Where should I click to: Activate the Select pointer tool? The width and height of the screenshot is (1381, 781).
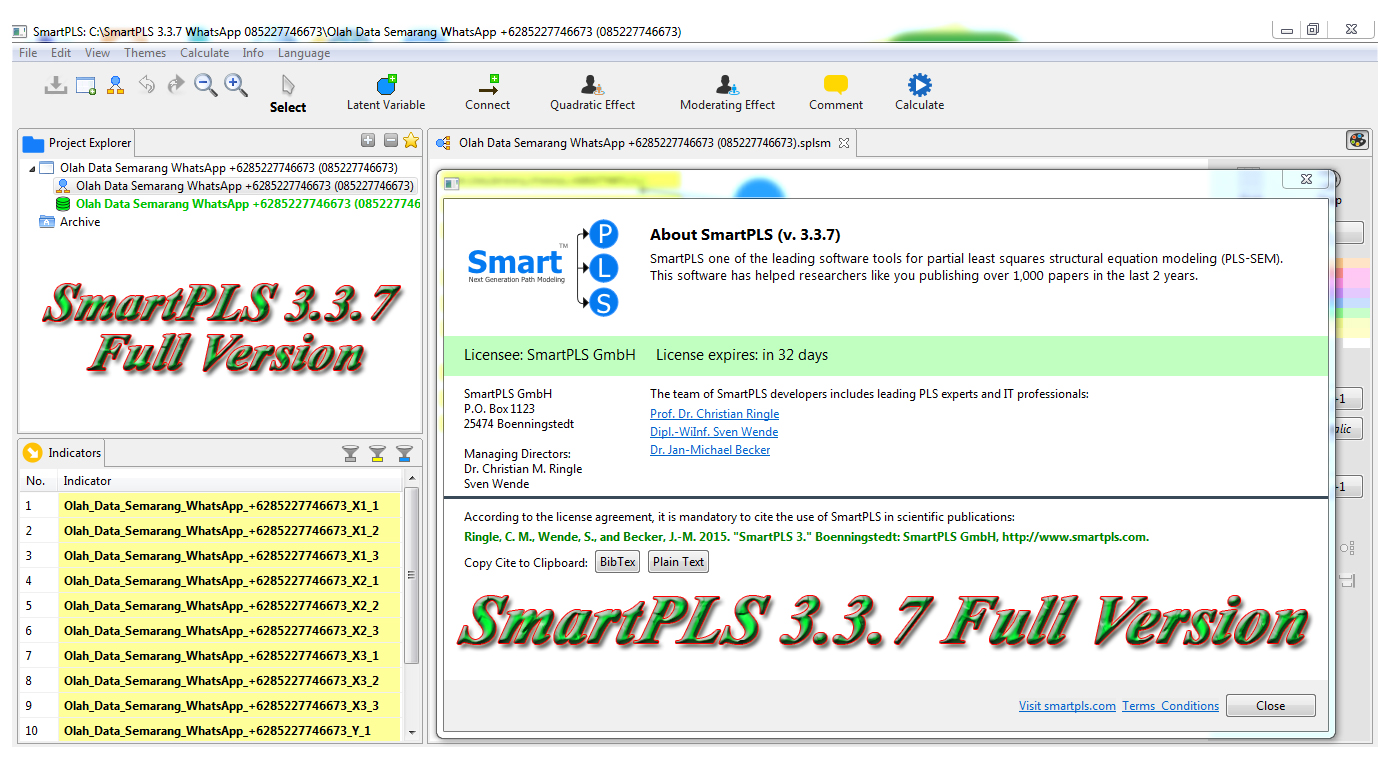pyautogui.click(x=288, y=94)
